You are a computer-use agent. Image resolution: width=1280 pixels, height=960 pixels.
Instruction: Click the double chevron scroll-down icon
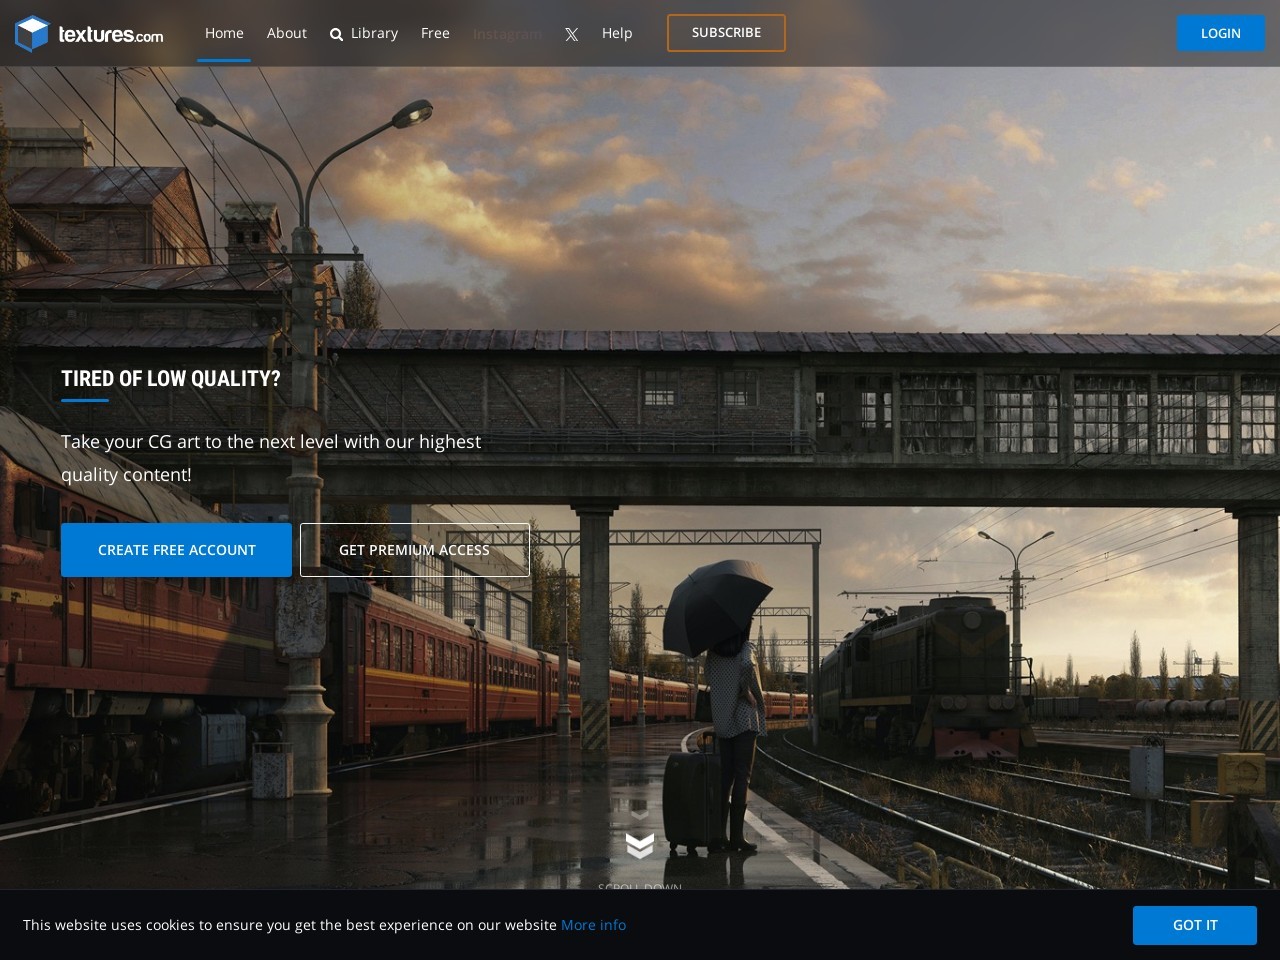point(640,845)
